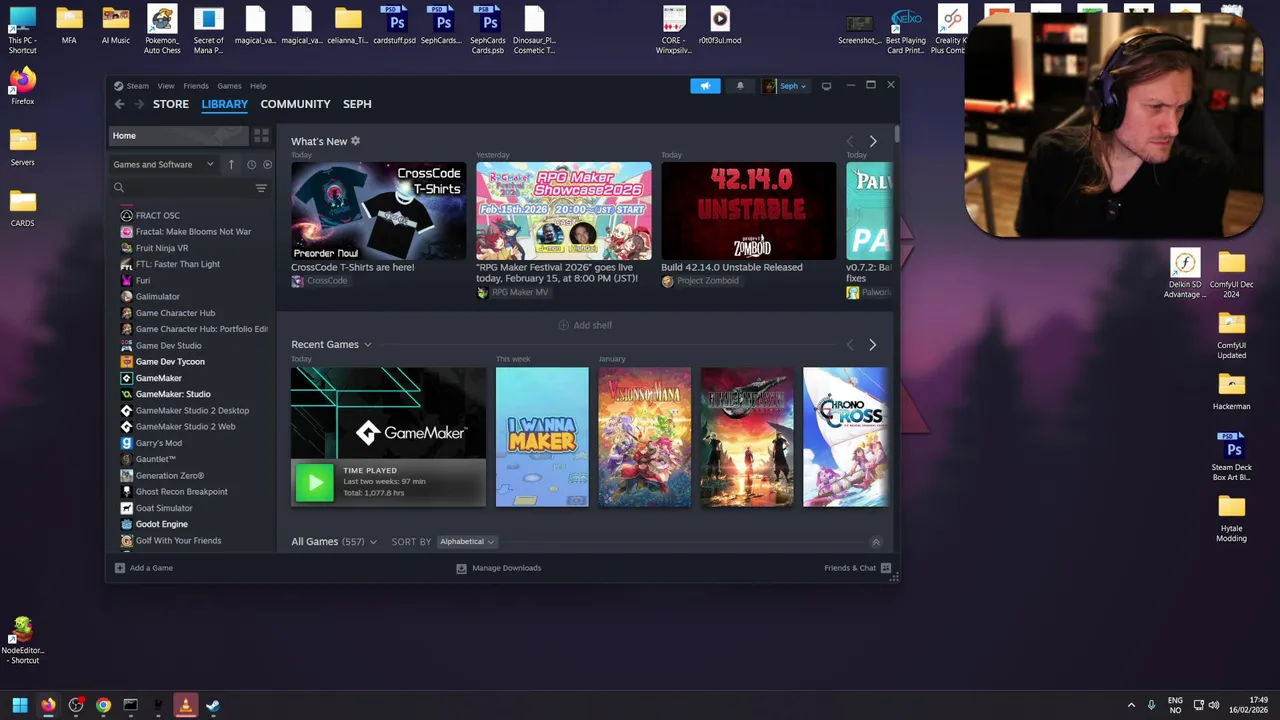Enter Big Picture mode monitor icon
Viewport: 1280px width, 720px height.
(x=826, y=86)
